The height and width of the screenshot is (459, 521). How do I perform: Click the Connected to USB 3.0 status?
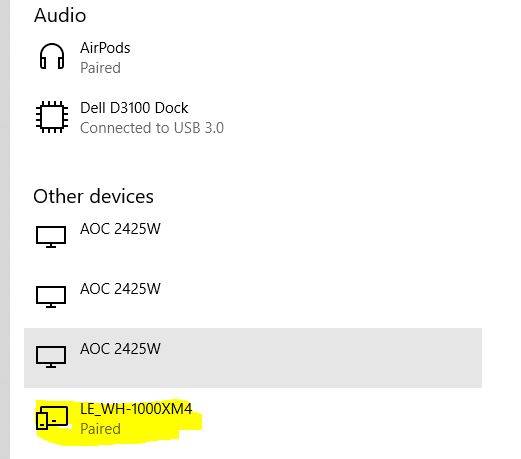pyautogui.click(x=152, y=128)
